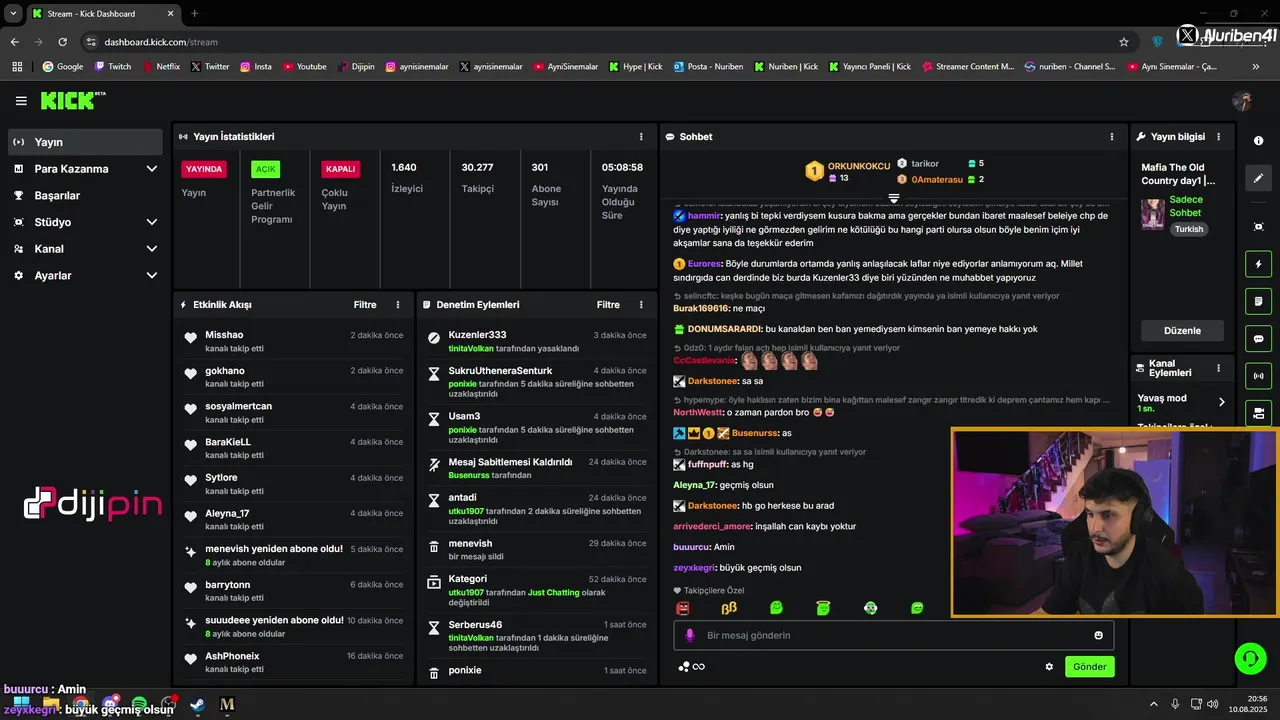Reload the dashboard page

click(62, 42)
